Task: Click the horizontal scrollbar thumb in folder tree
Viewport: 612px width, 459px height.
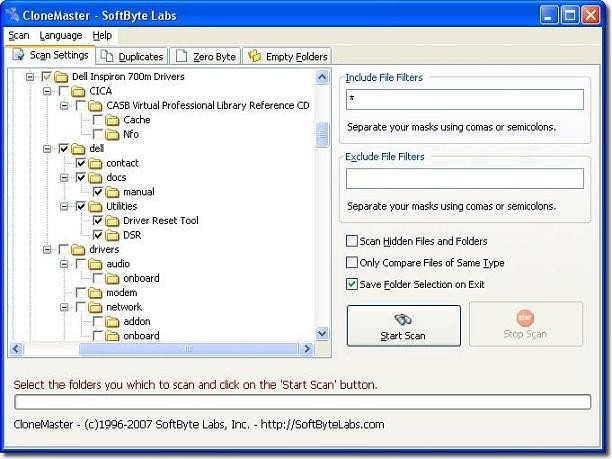Action: coord(188,349)
